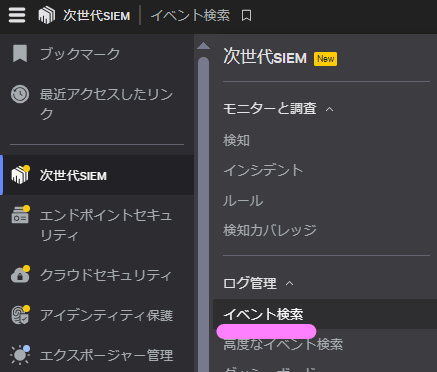Open the 検知カバレッジ link
Screen dimensions: 437x372
[270, 230]
